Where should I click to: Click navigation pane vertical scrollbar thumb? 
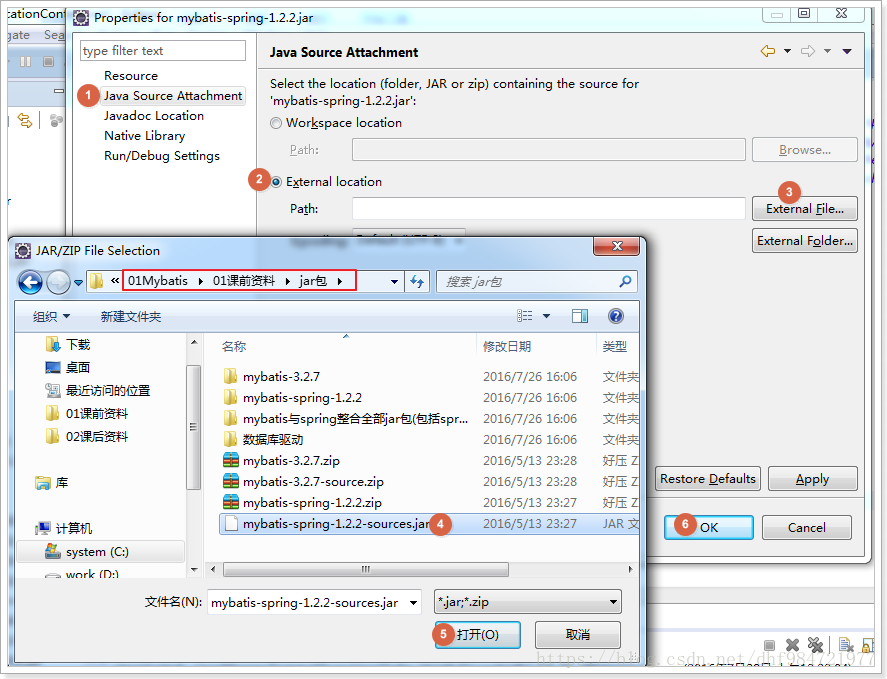click(193, 427)
